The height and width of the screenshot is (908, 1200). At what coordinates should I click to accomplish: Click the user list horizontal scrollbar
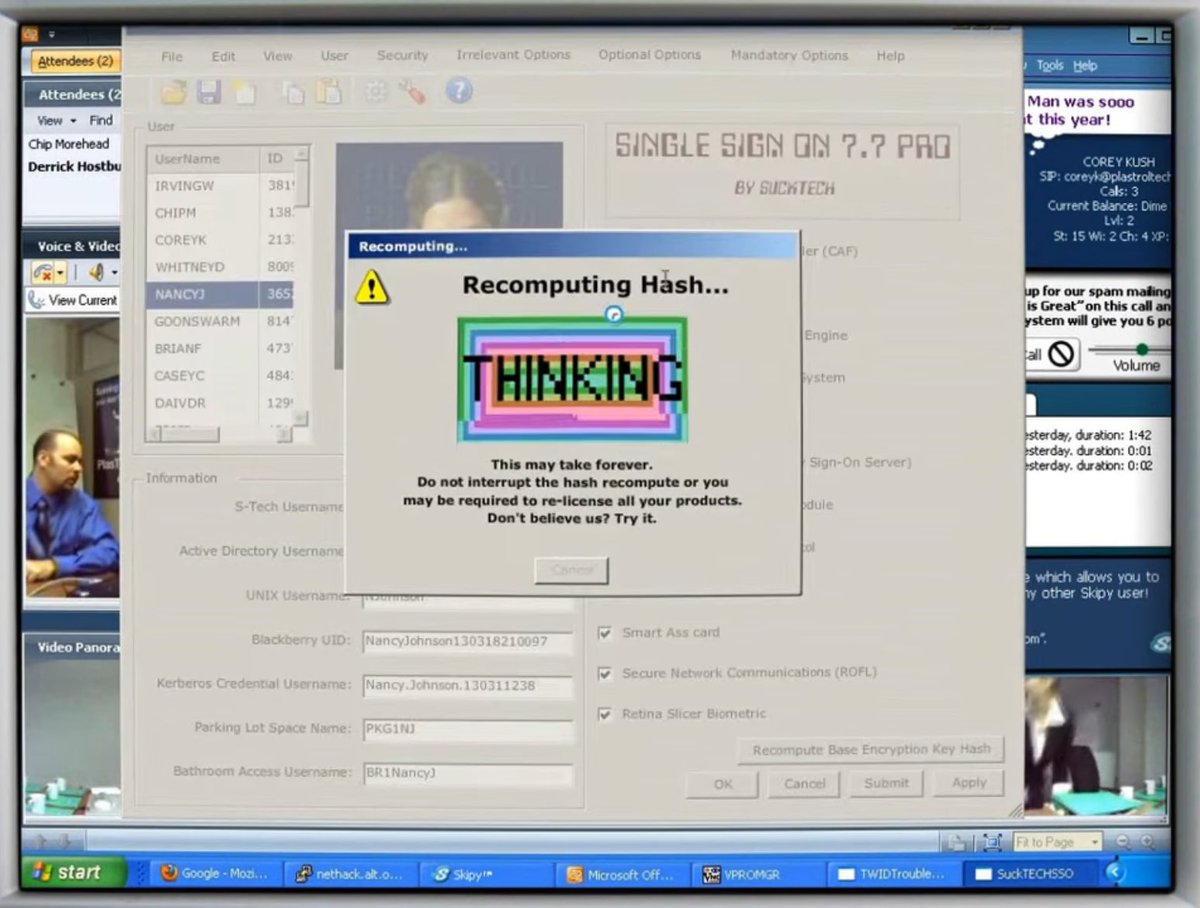tap(219, 435)
